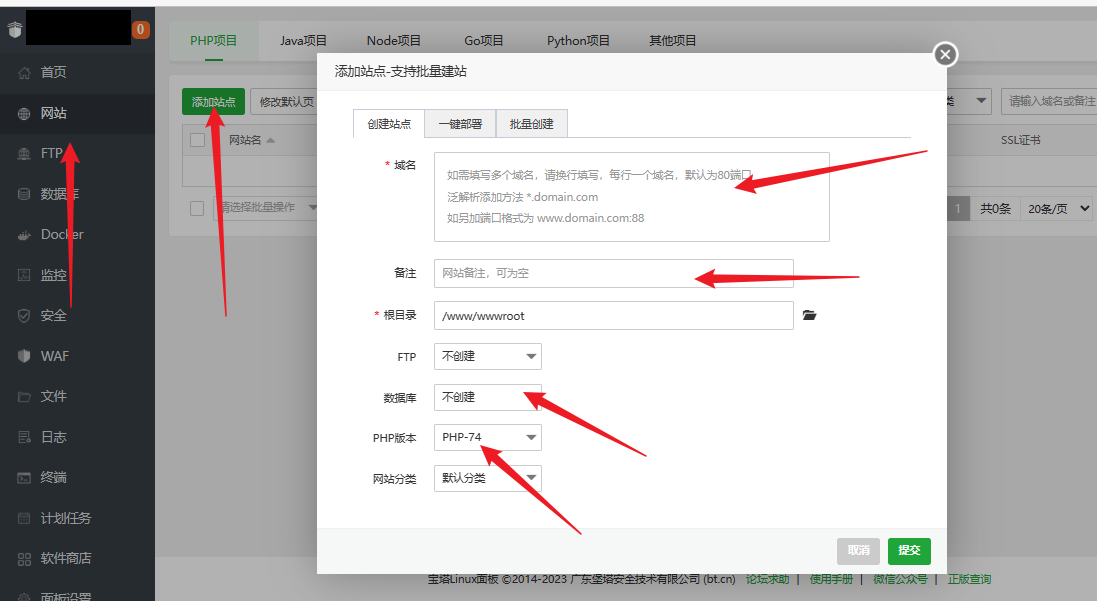Expand the site category dropdown

(x=487, y=478)
